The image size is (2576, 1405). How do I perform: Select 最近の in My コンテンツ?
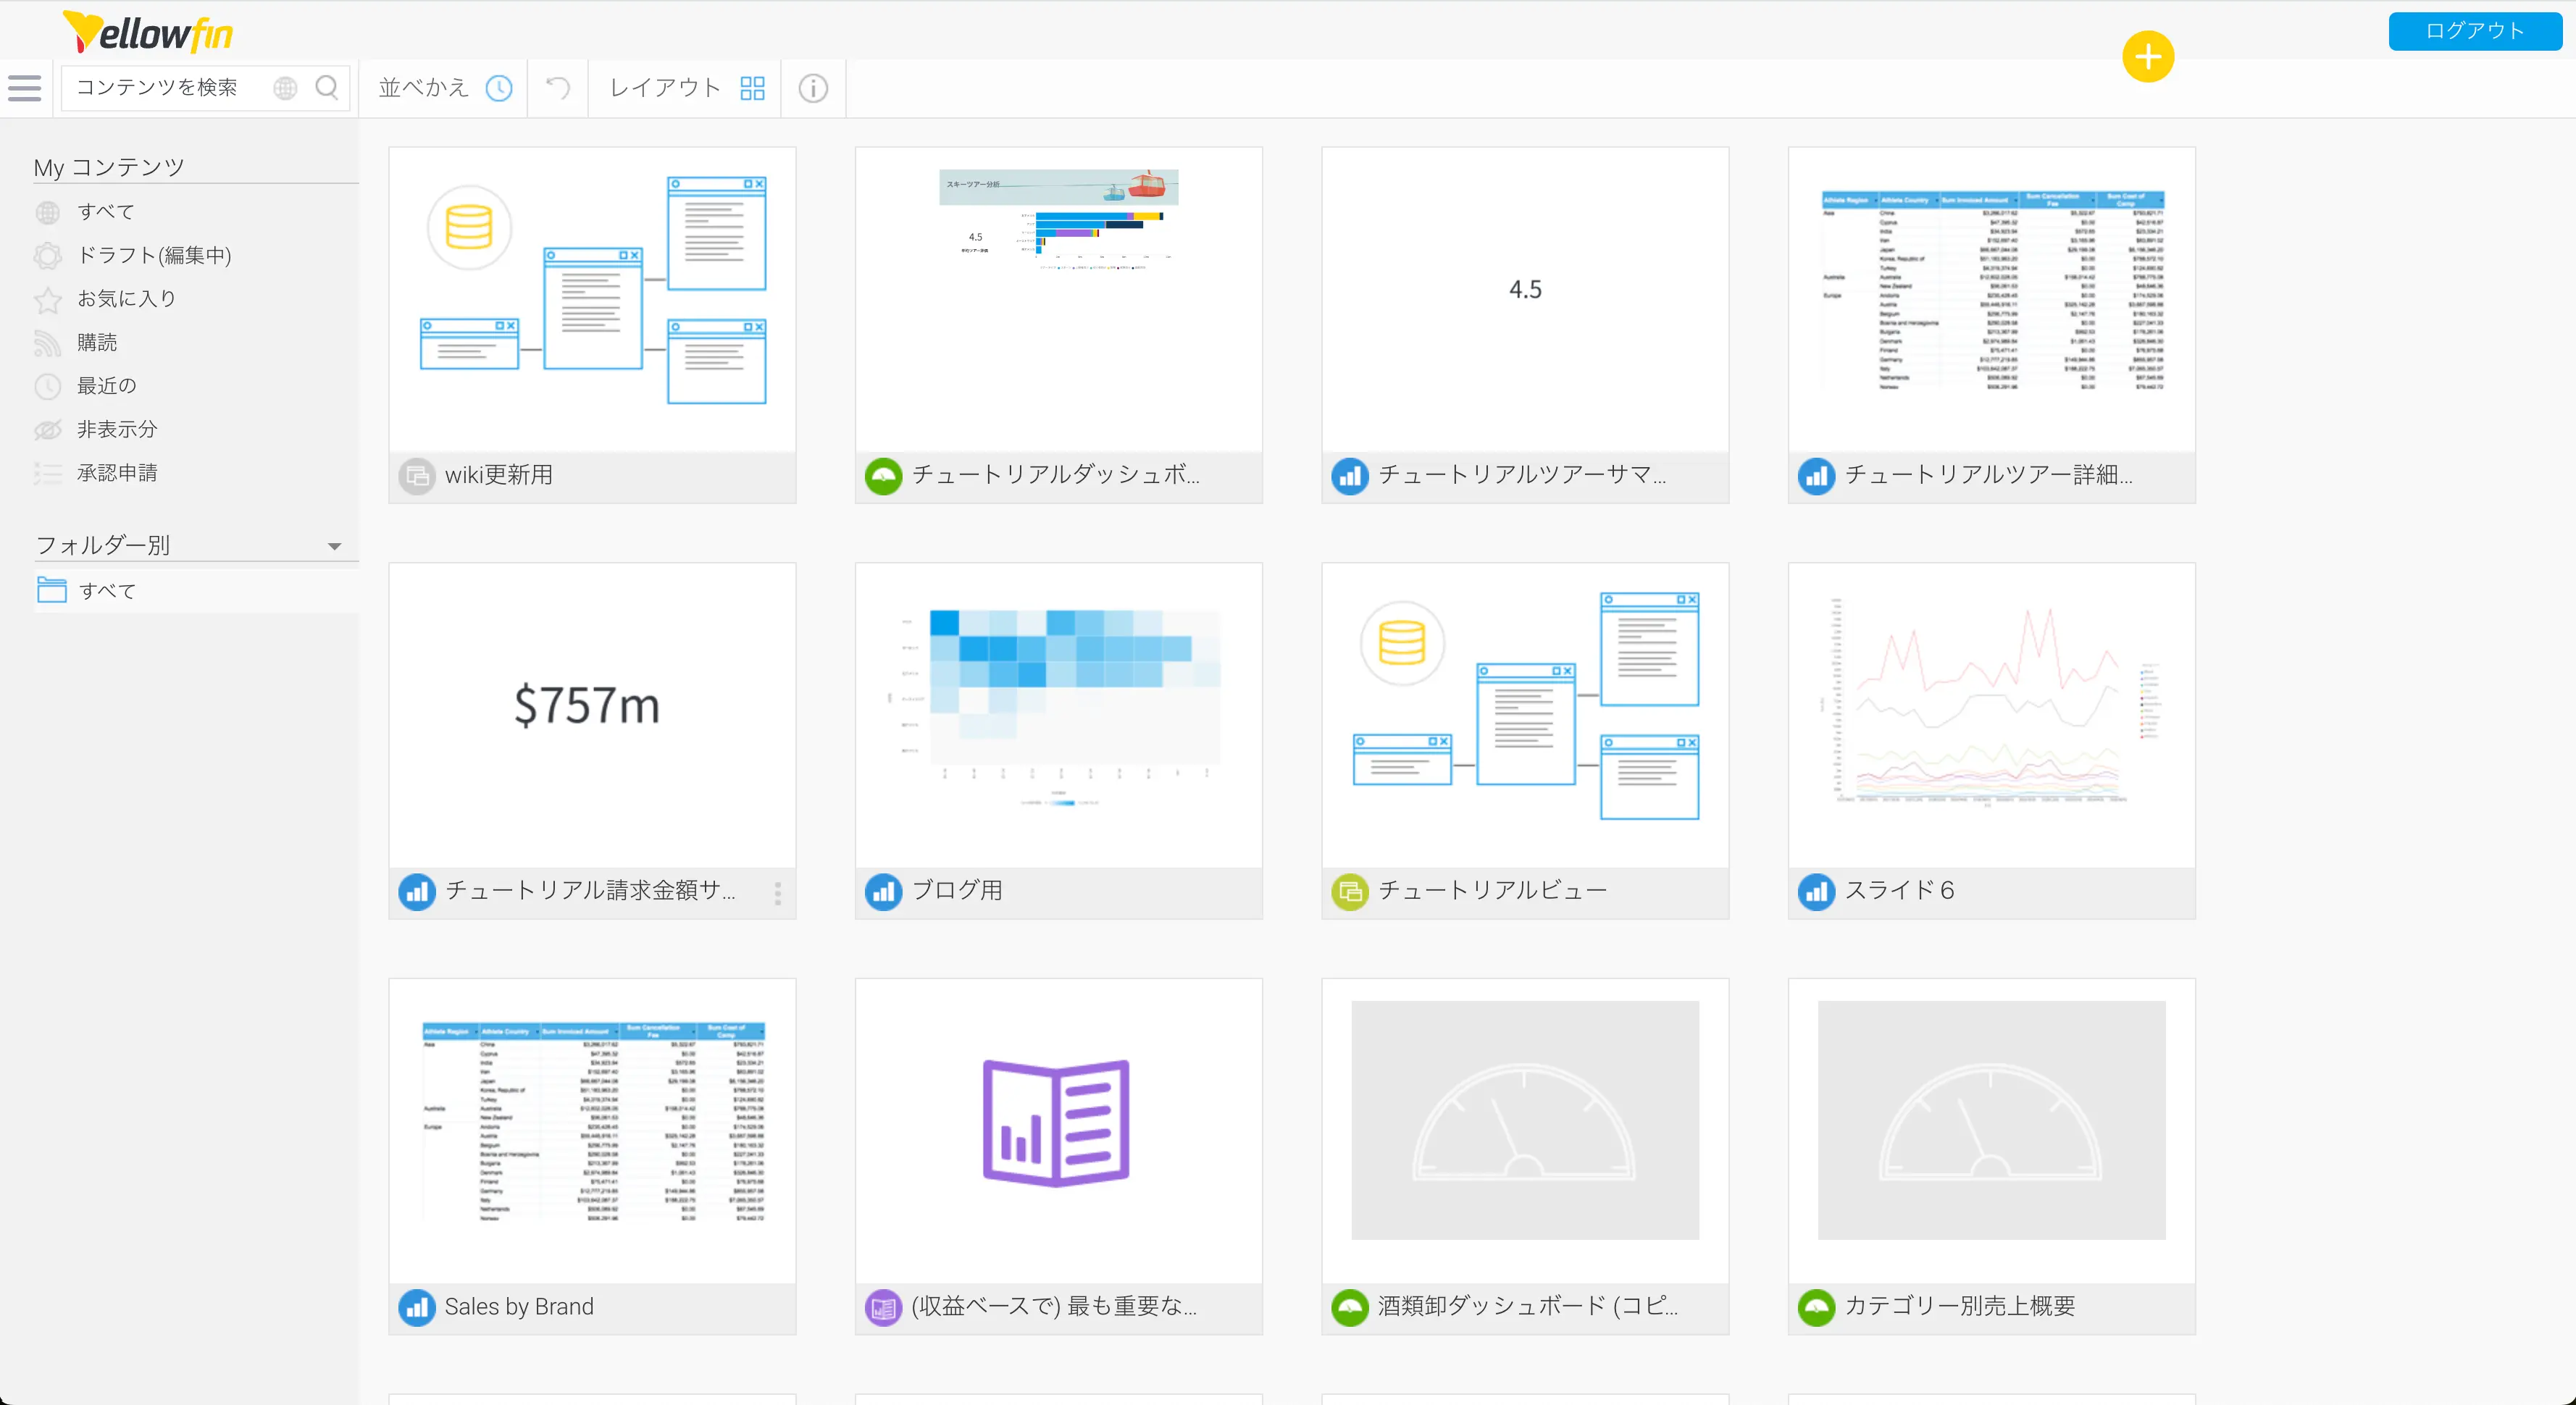pos(106,385)
